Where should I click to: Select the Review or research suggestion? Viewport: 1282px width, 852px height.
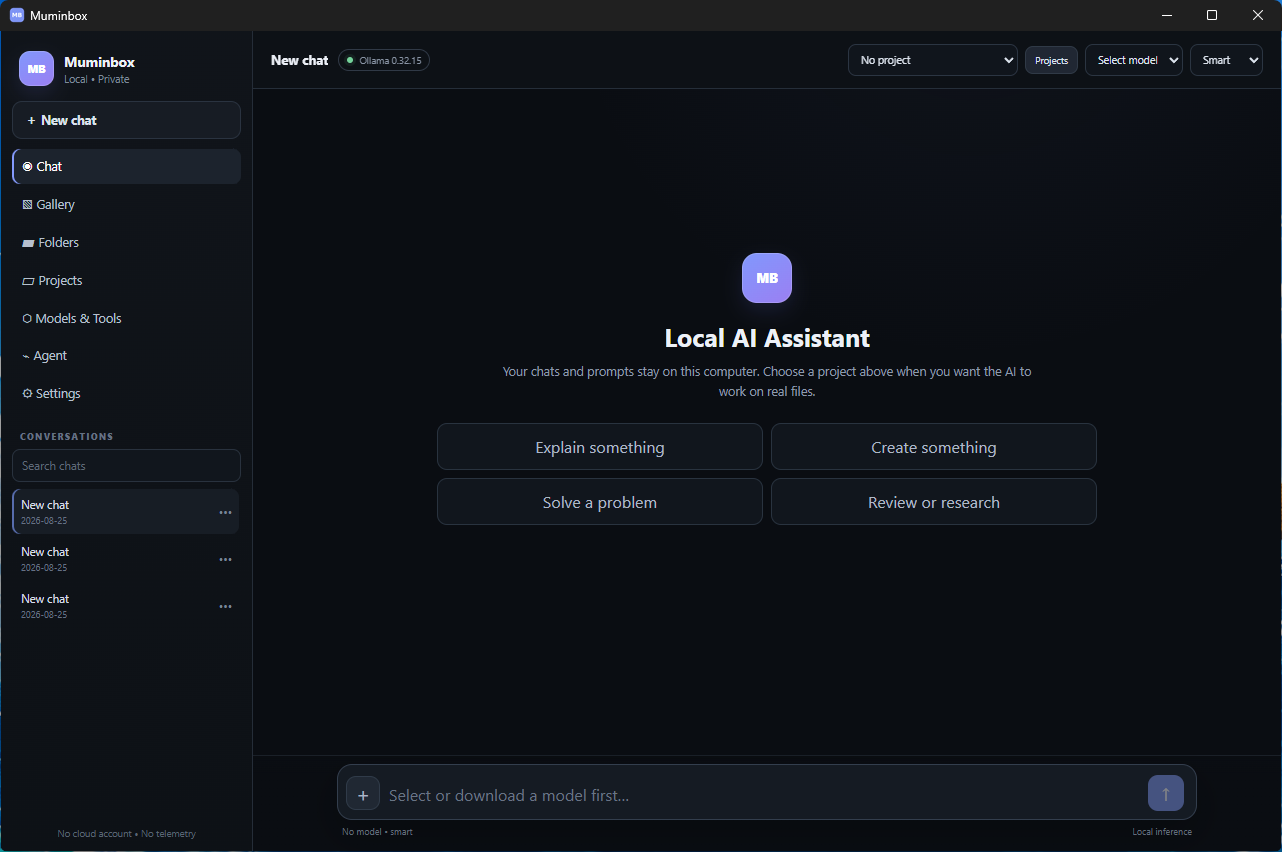pyautogui.click(x=934, y=502)
